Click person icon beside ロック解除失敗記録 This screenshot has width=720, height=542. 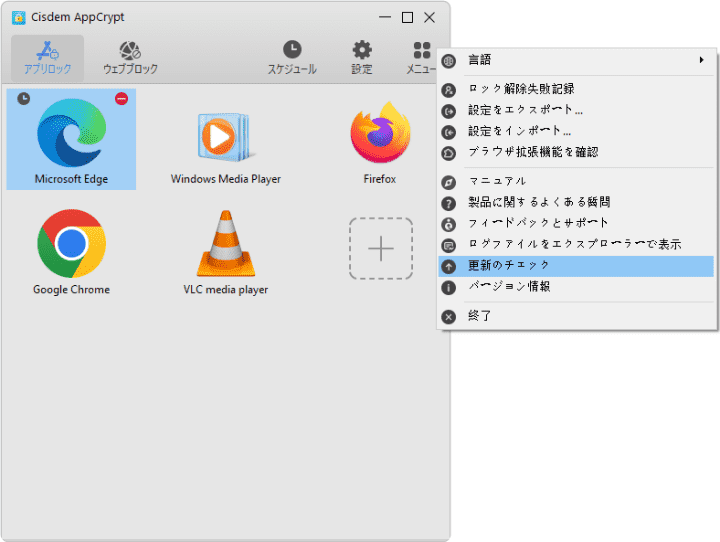(x=449, y=90)
